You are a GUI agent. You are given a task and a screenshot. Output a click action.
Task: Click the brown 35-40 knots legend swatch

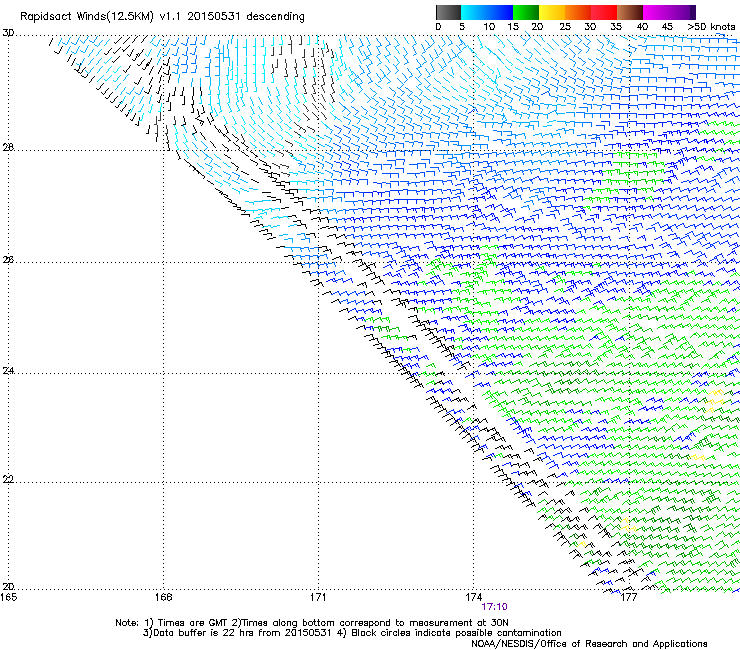(x=630, y=12)
